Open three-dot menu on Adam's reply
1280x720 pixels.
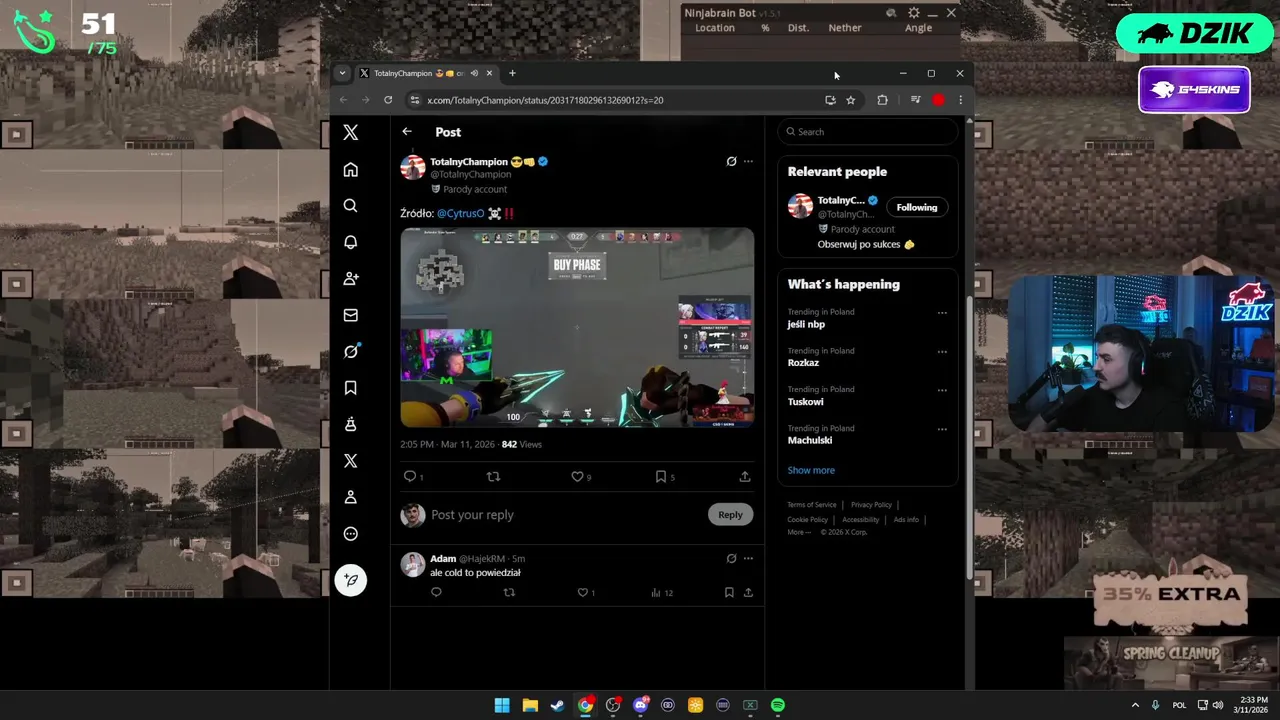coord(748,559)
